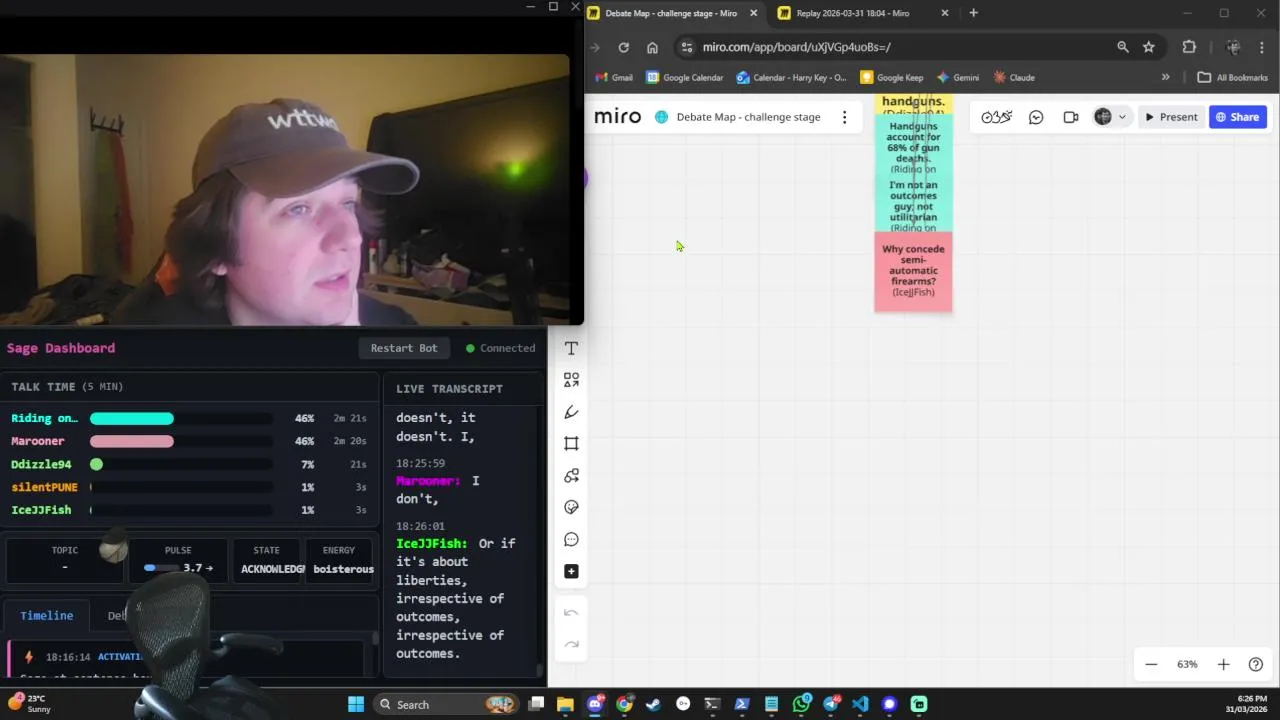This screenshot has width=1280, height=720.
Task: Open the Claude bookmark
Action: pos(1014,77)
